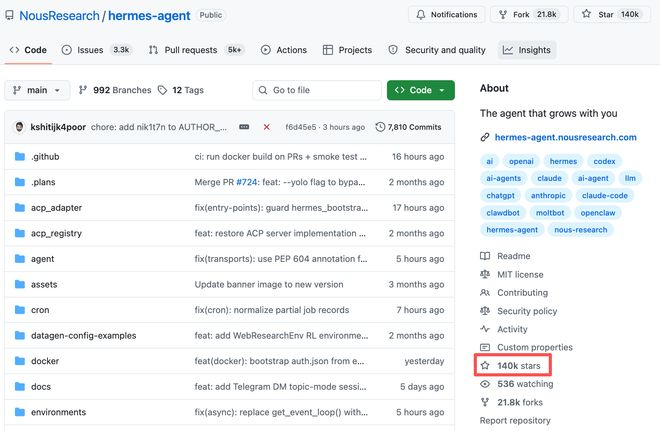Click the hermes-agent repository name link

click(x=149, y=16)
